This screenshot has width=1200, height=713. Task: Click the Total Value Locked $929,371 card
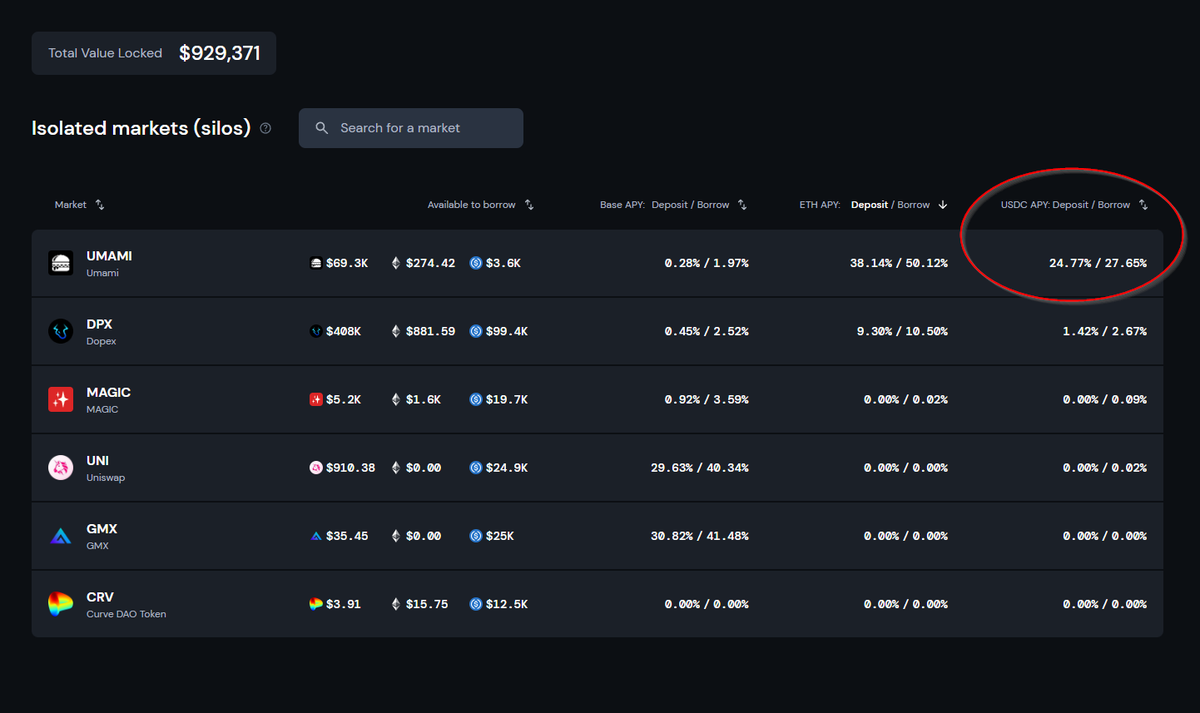[x=154, y=53]
